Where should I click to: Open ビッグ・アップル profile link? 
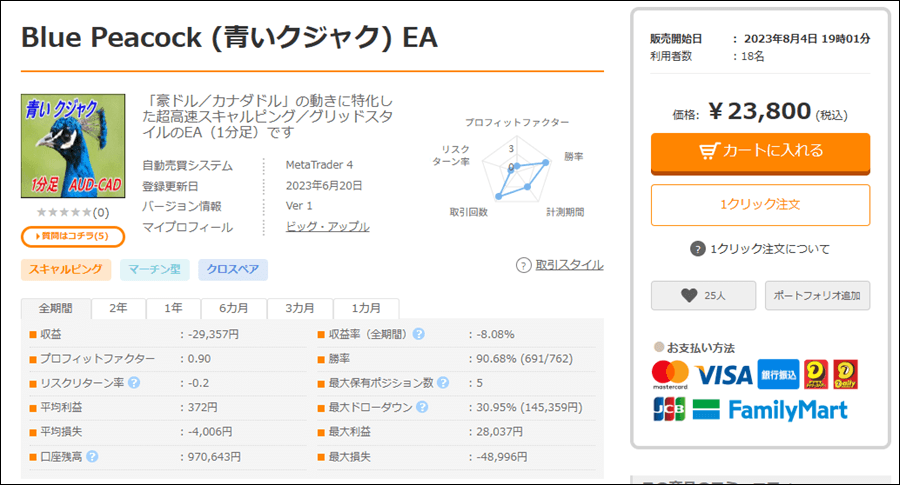tap(328, 227)
